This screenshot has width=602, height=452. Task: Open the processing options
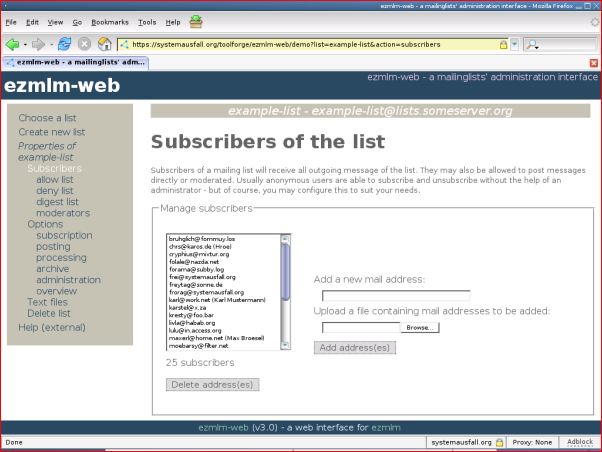tap(61, 258)
